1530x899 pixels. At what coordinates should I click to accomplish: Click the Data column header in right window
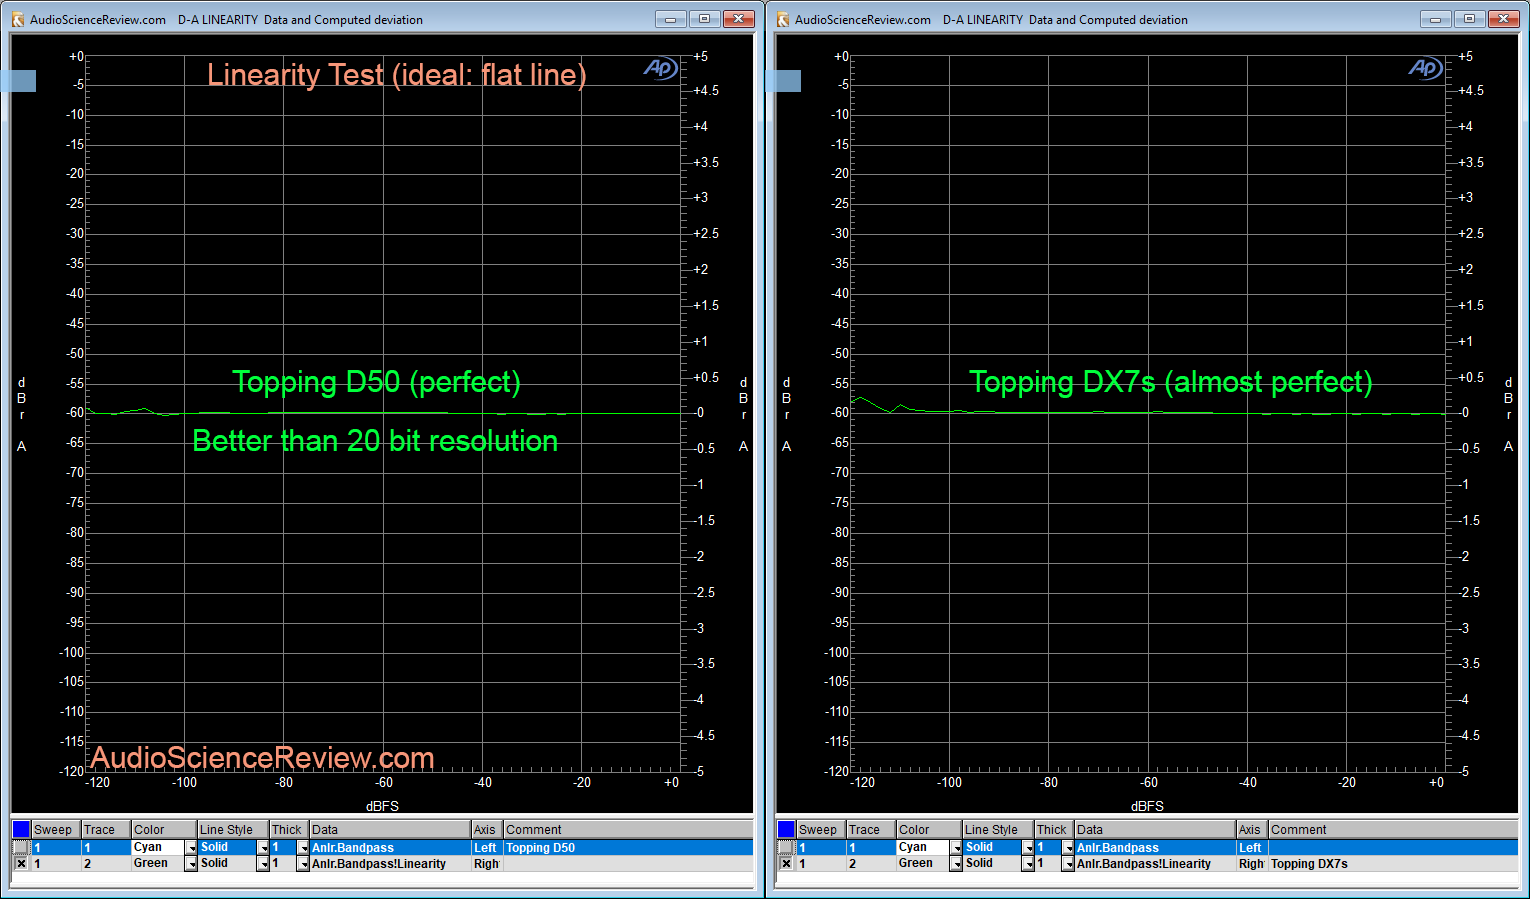[1155, 829]
